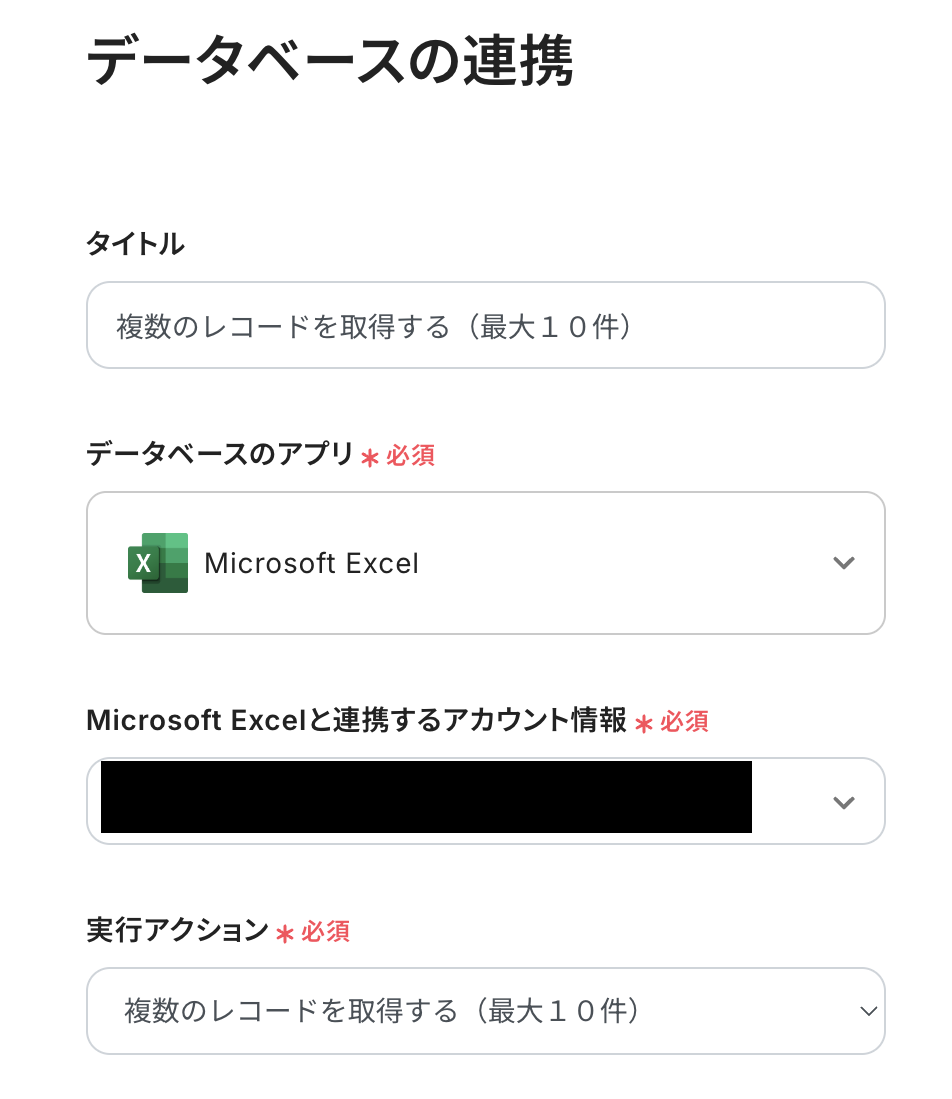The width and height of the screenshot is (952, 1099).
Task: Select the Microsoft Excel text in app selector
Action: pyautogui.click(x=311, y=564)
